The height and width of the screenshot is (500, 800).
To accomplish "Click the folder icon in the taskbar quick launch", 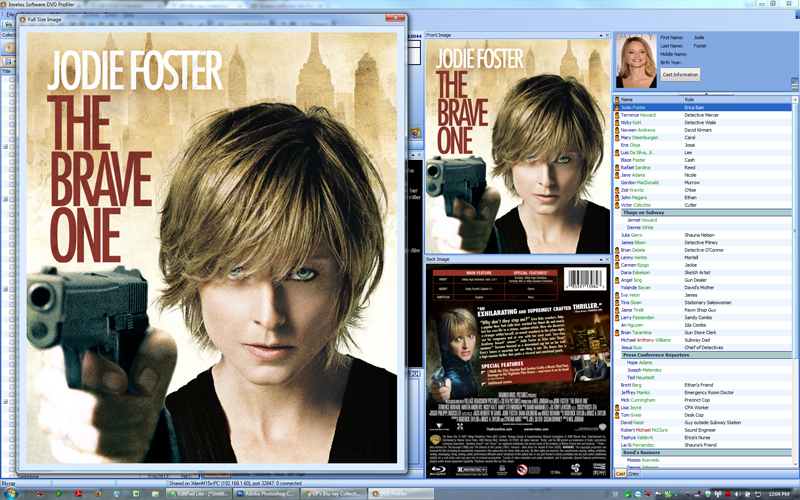I will click(155, 494).
